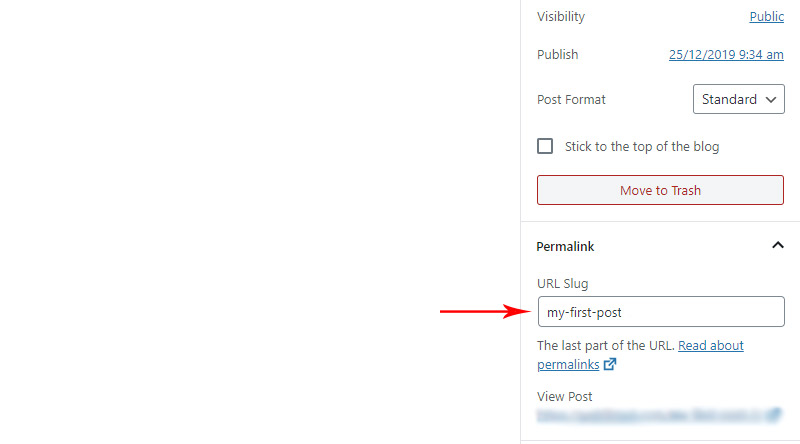Change visibility via the Public link
Image resolution: width=800 pixels, height=444 pixels.
[x=766, y=16]
